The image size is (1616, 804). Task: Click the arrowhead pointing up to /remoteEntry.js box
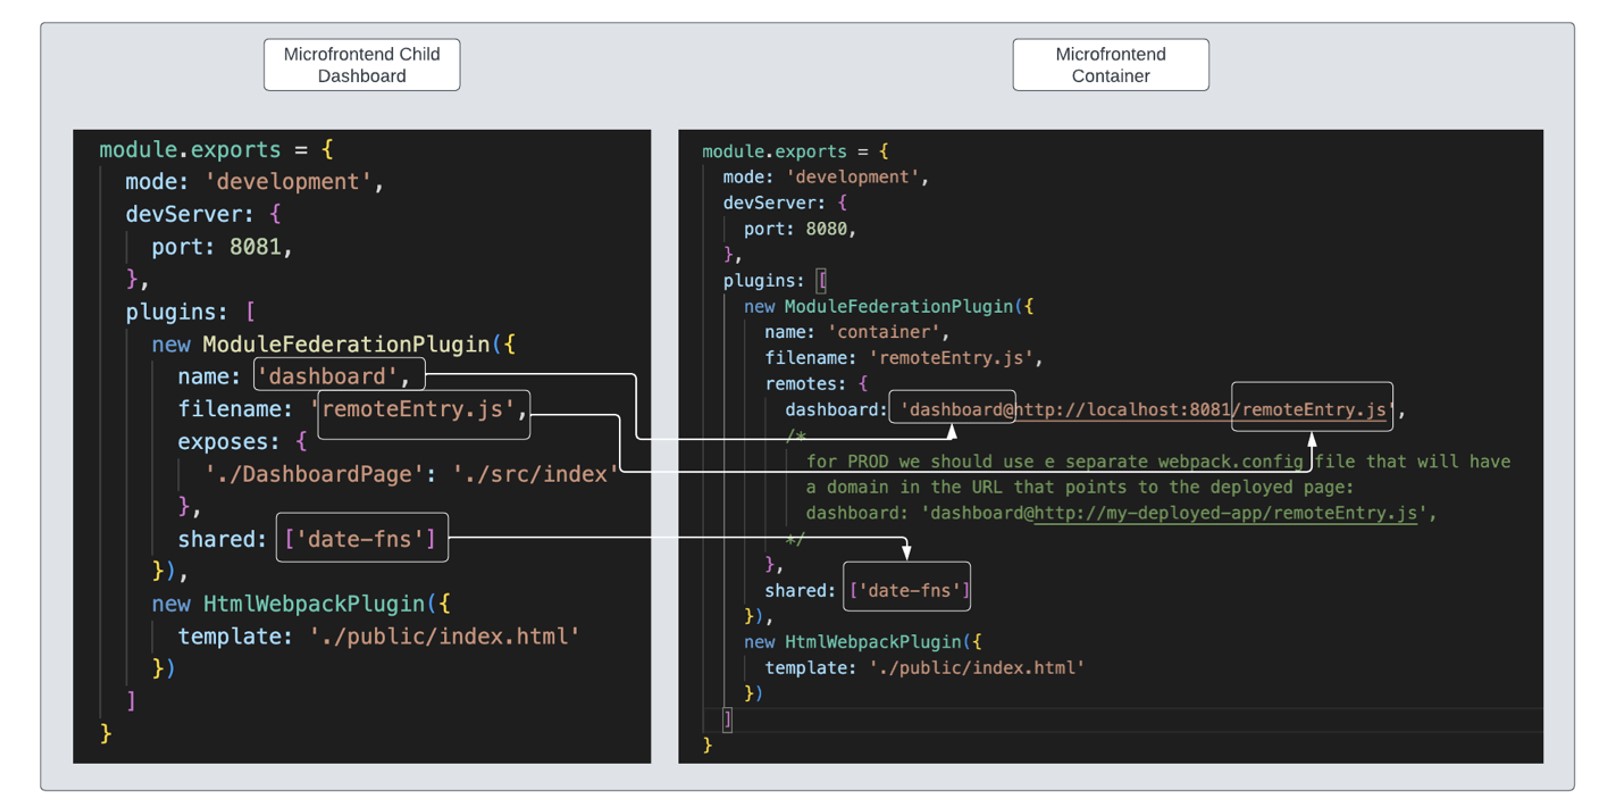1312,440
